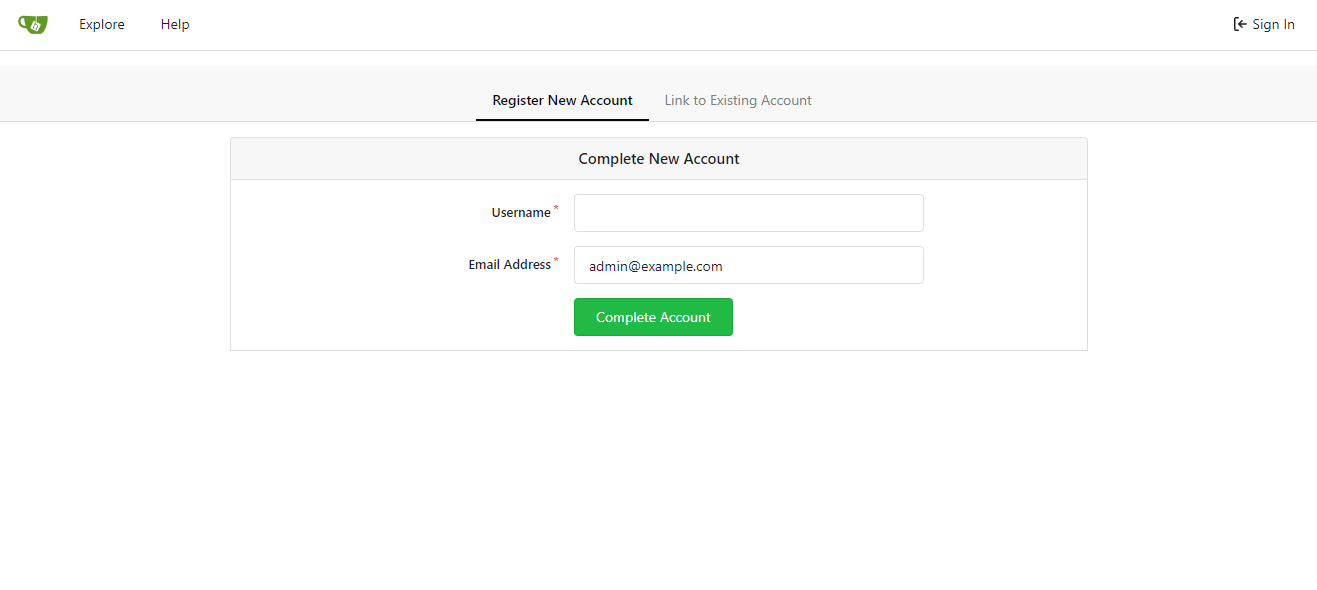Select Help in the navigation bar
Viewport: 1317px width, 590px height.
(x=174, y=24)
